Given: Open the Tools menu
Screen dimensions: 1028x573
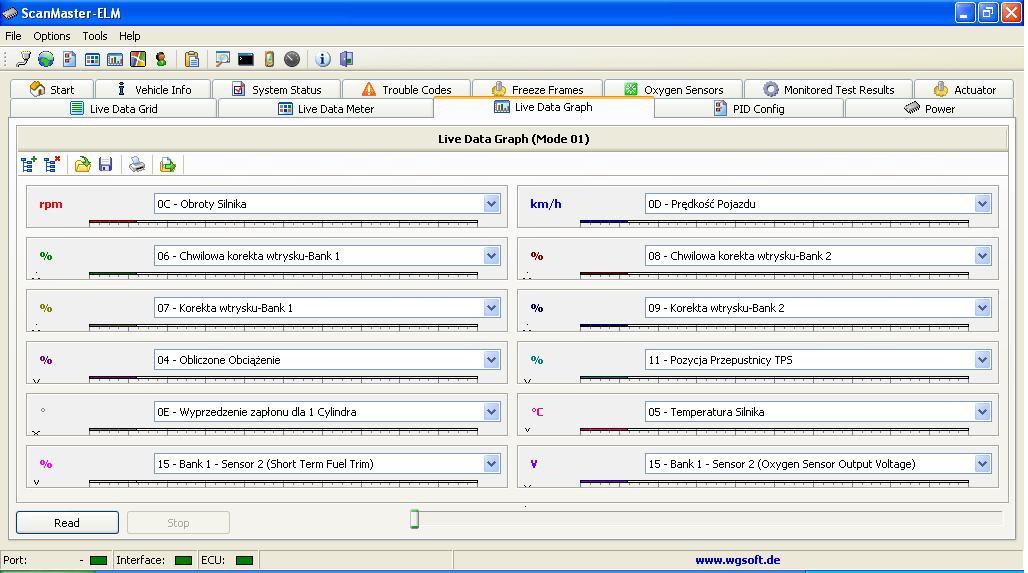Looking at the screenshot, I should click(x=95, y=36).
